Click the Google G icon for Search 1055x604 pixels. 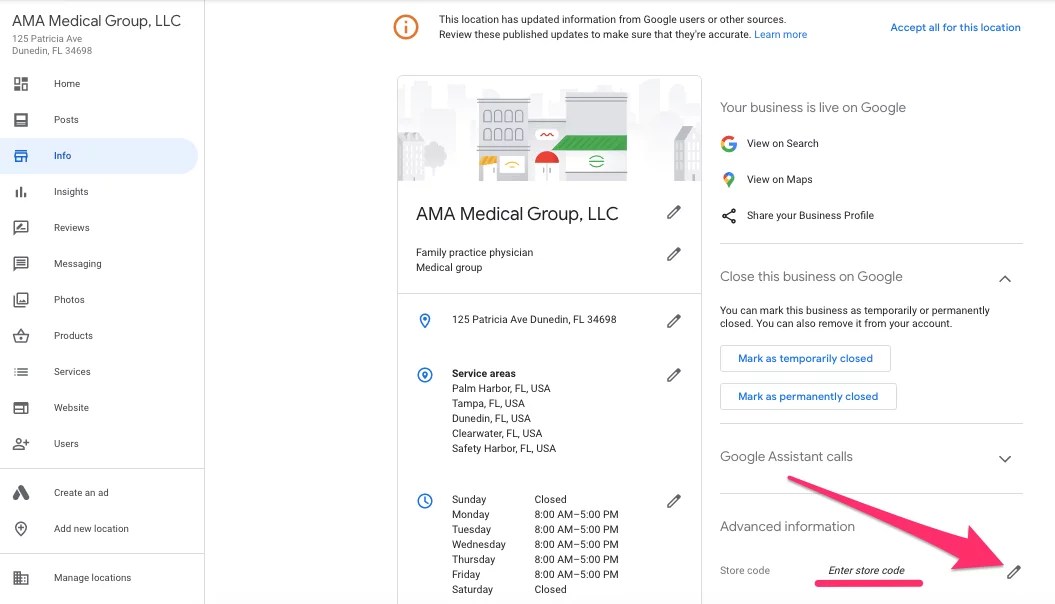(x=729, y=143)
